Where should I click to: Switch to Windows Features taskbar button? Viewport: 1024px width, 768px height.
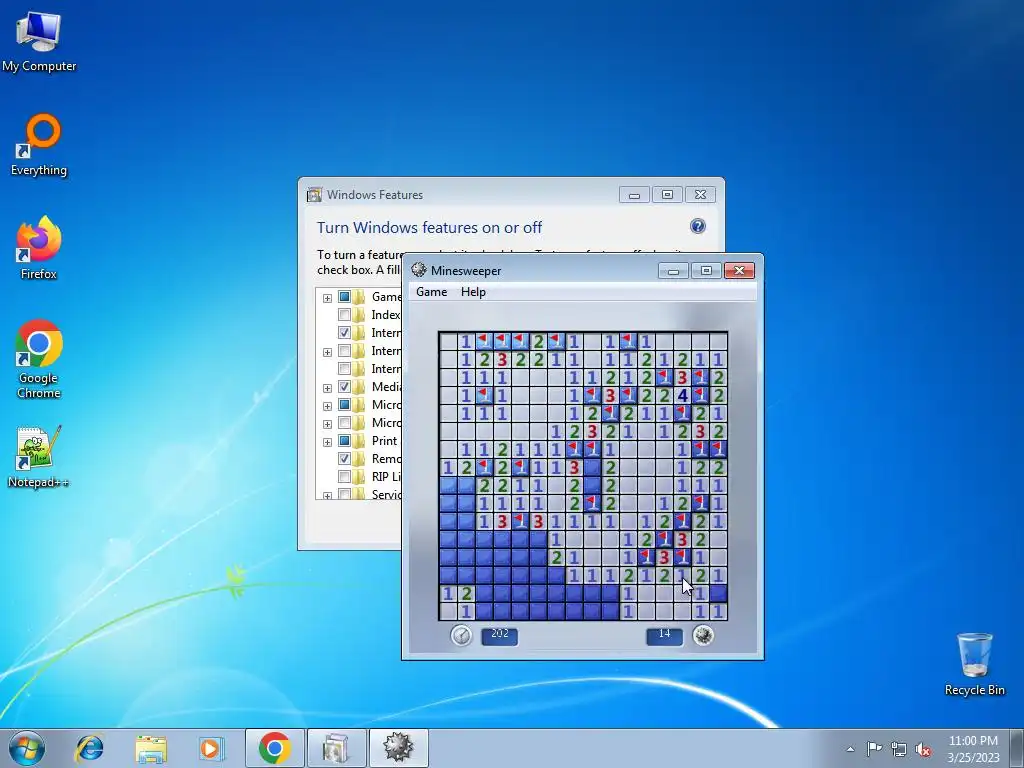(336, 748)
